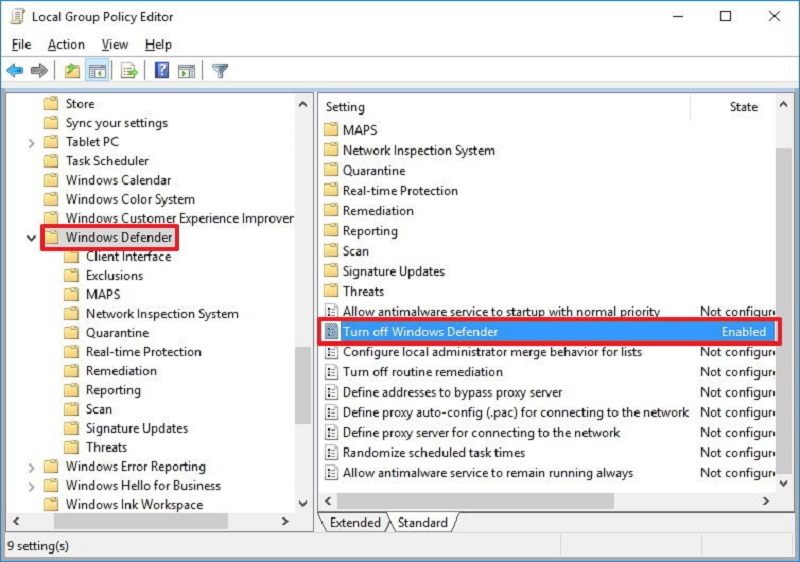Select Network Inspection System folder in right pane

418,150
